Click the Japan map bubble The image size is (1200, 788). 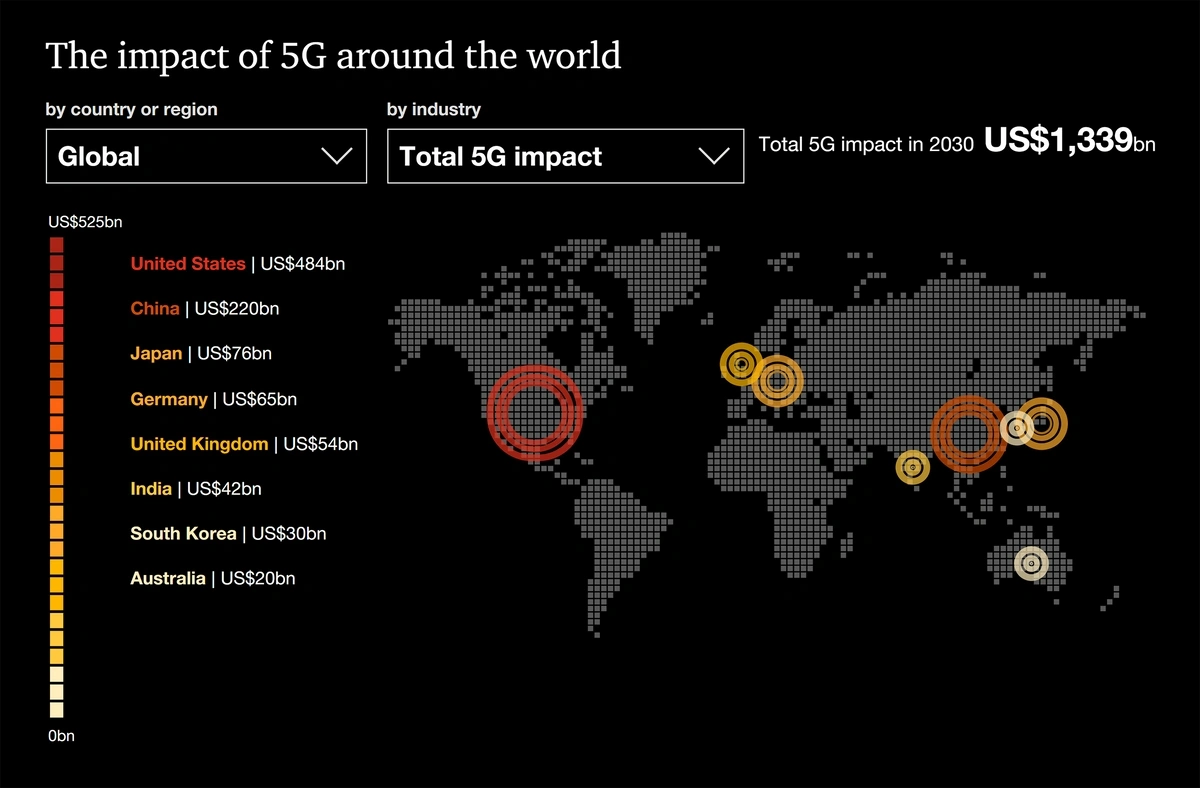[x=1042, y=424]
